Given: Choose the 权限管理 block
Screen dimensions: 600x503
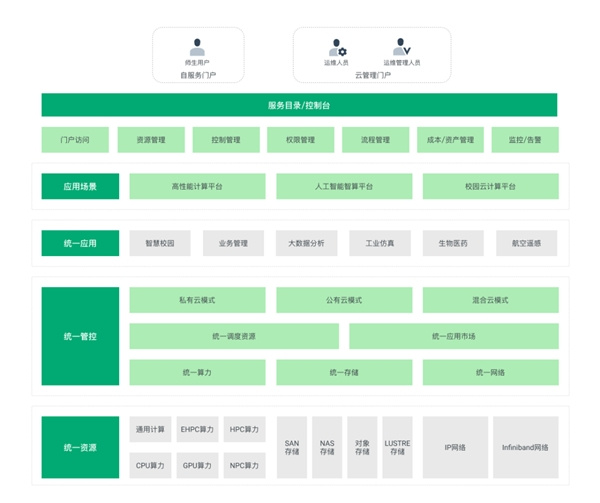Looking at the screenshot, I should [x=301, y=140].
